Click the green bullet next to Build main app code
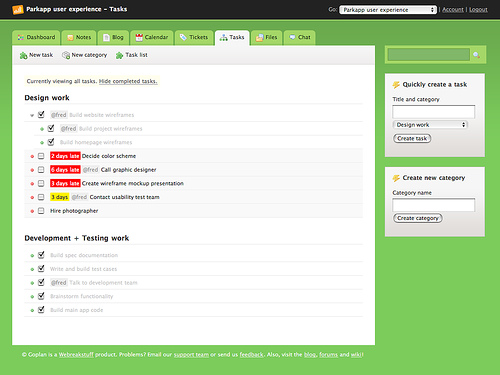The width and height of the screenshot is (500, 375). 32,310
